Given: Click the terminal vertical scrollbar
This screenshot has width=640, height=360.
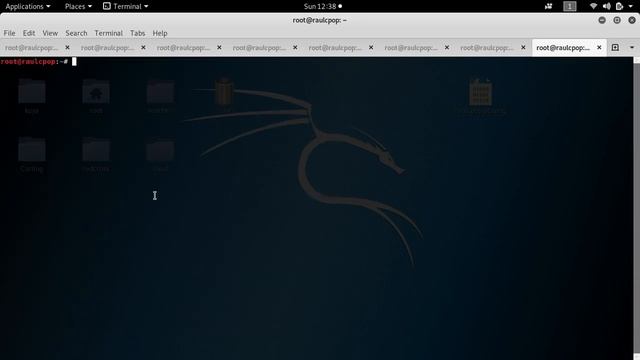Looking at the screenshot, I should pos(636,208).
